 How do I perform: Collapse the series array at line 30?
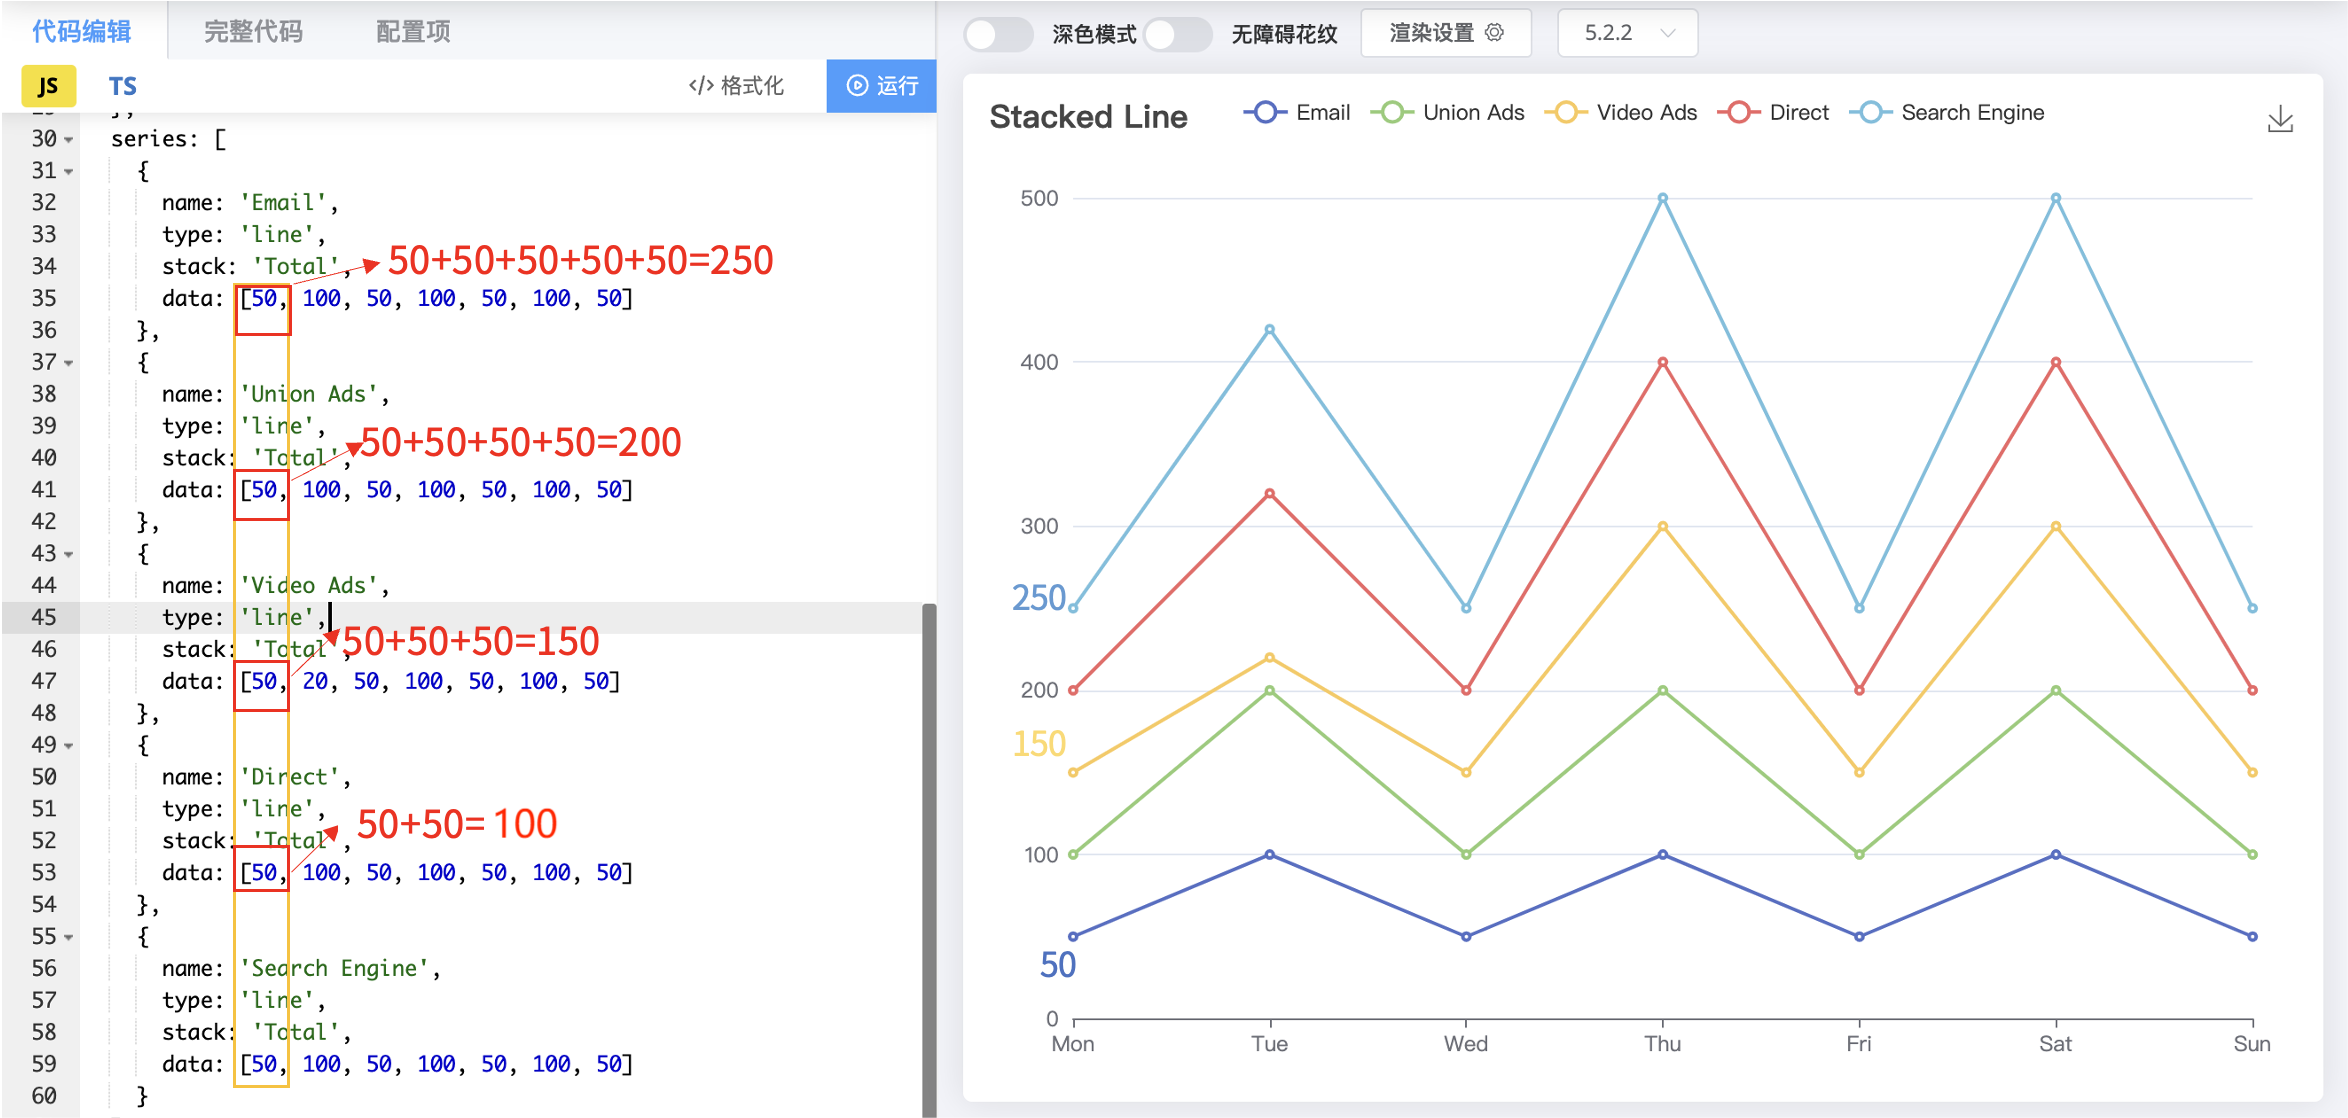pos(68,139)
